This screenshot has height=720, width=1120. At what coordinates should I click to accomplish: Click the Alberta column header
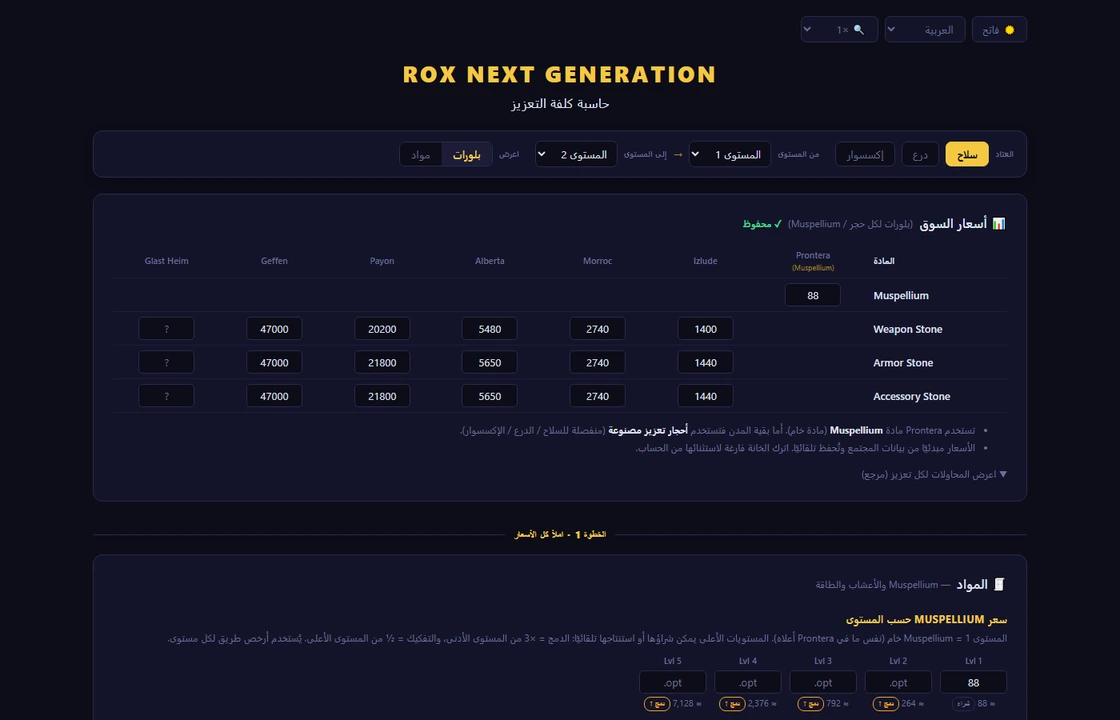489,261
